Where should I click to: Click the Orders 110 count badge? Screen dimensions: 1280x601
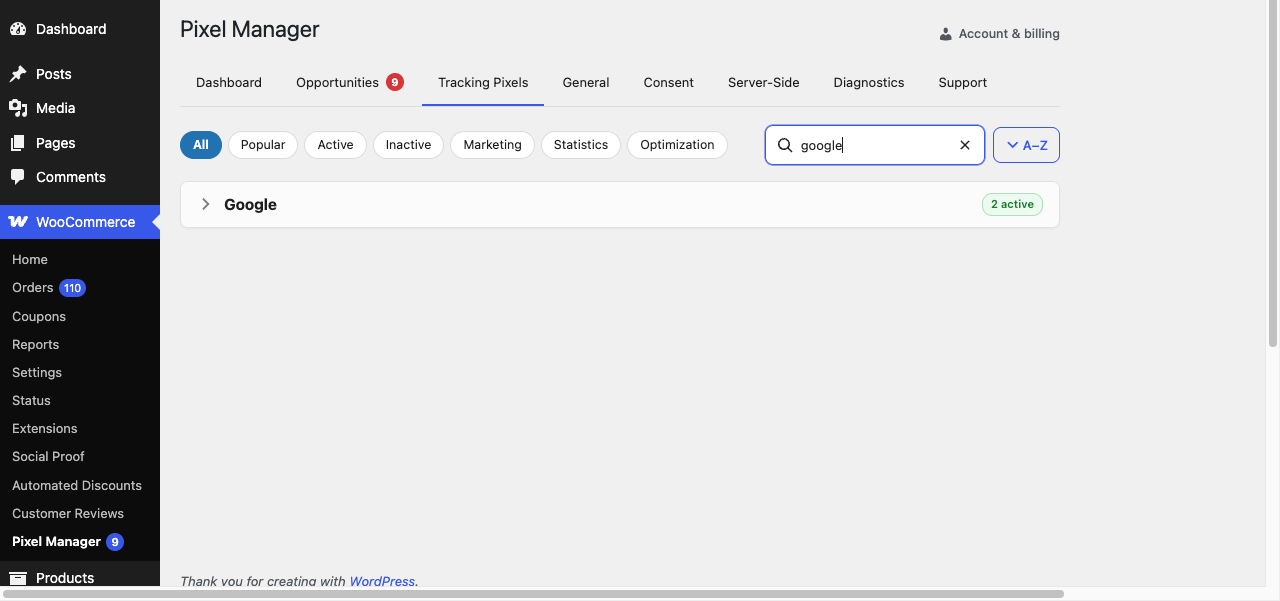72,288
